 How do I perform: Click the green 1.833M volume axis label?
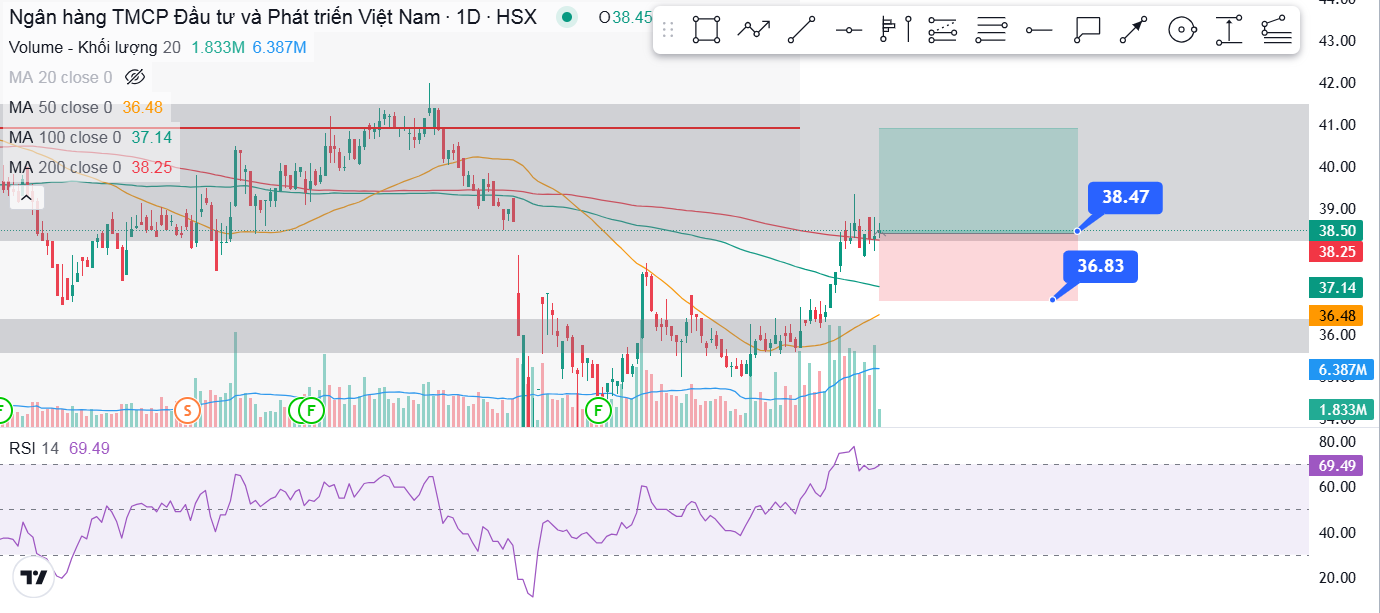click(x=1340, y=409)
